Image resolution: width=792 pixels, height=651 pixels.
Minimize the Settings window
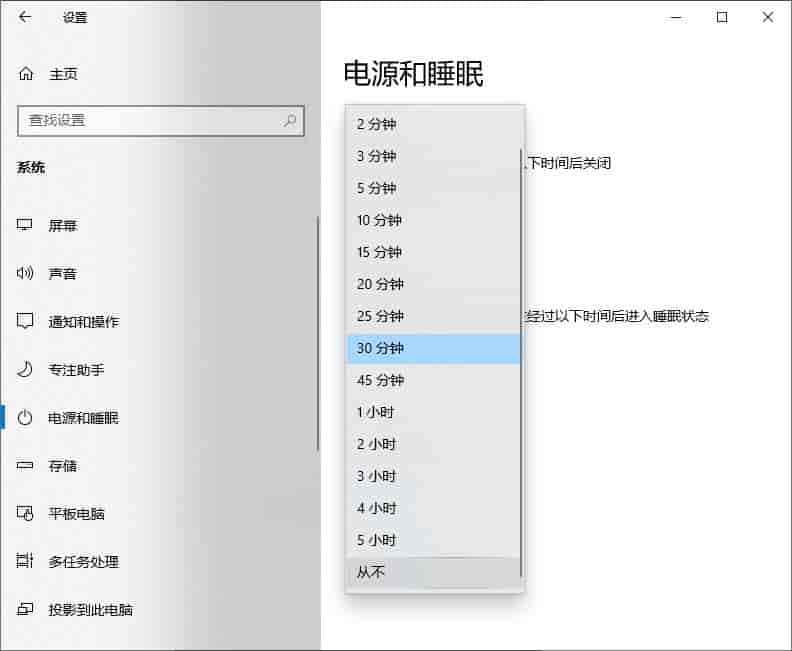coord(676,17)
